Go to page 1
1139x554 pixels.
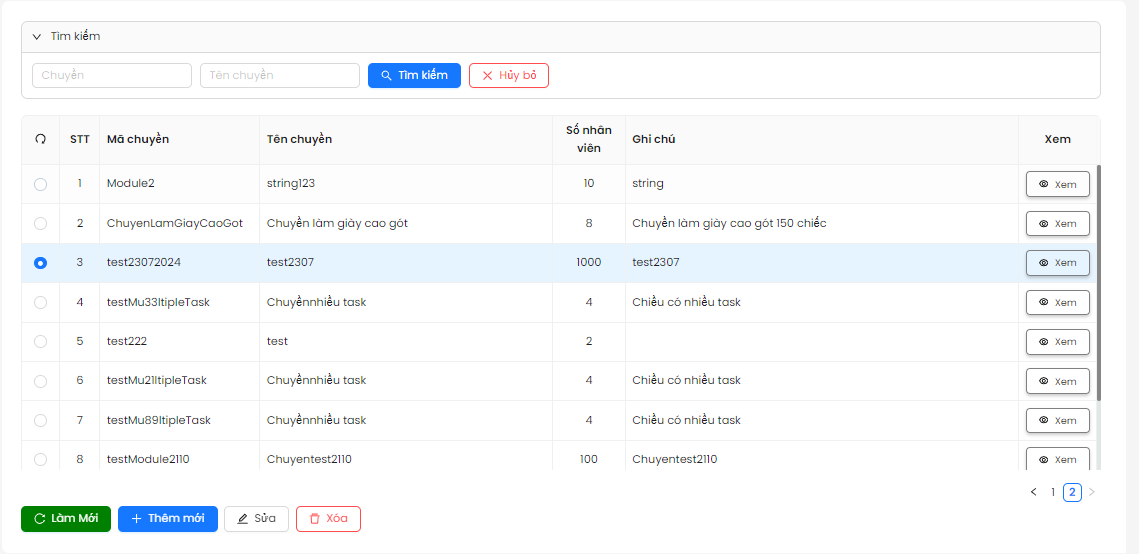[1053, 492]
